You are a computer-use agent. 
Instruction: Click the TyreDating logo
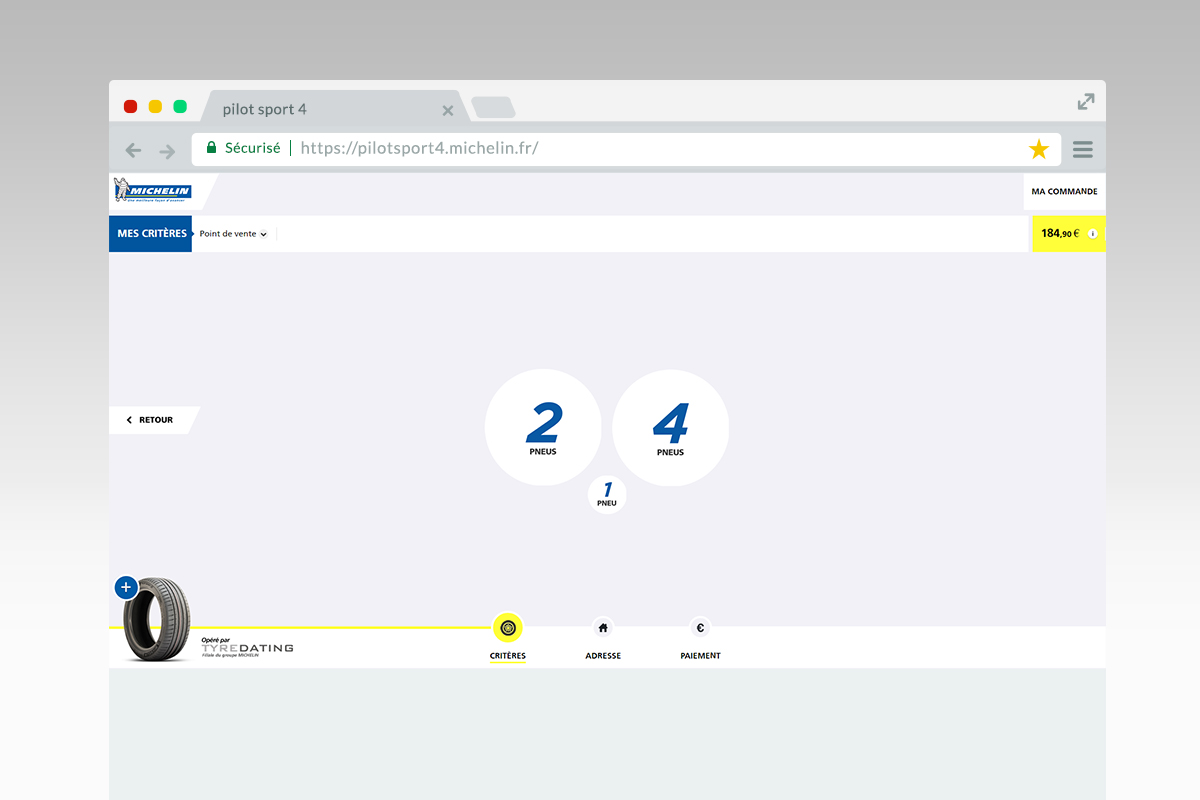(x=247, y=647)
